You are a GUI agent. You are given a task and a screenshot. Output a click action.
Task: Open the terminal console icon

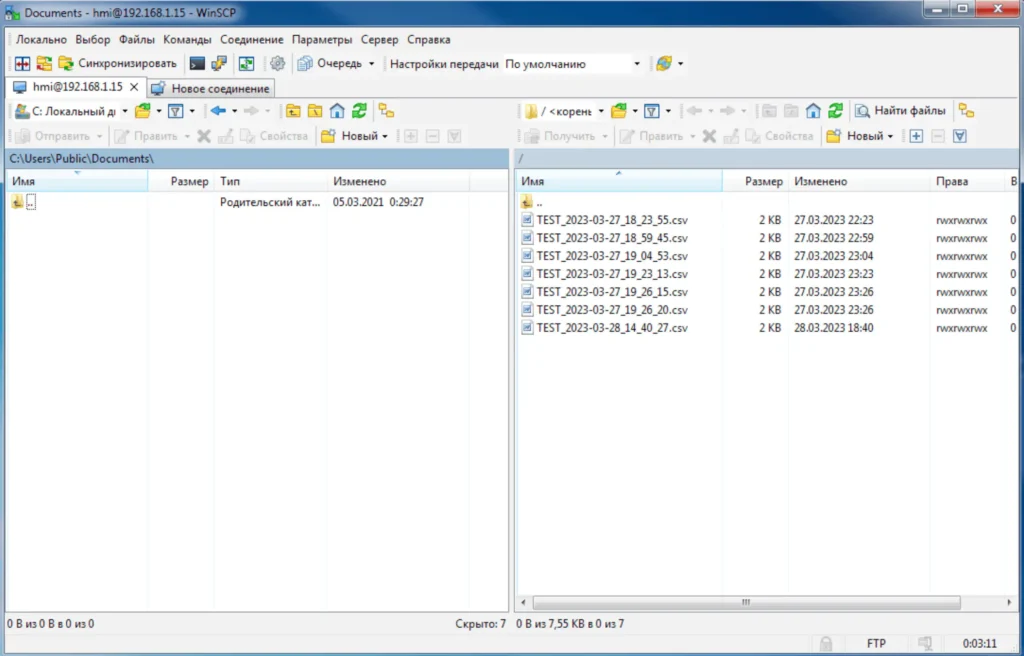[197, 63]
